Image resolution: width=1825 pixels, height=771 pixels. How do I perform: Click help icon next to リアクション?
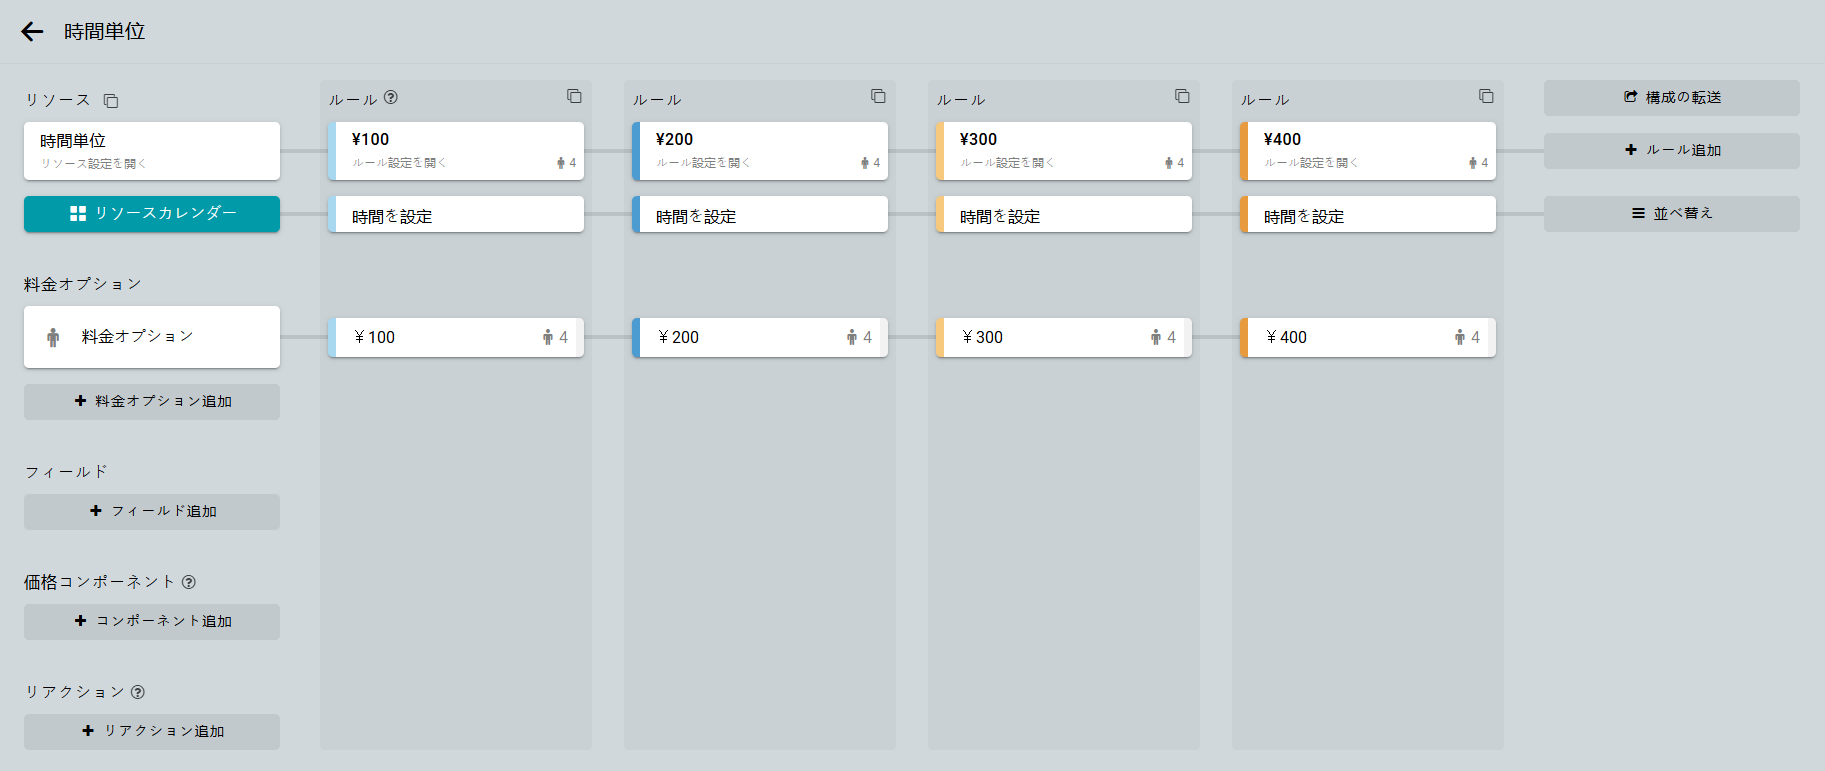(x=138, y=692)
